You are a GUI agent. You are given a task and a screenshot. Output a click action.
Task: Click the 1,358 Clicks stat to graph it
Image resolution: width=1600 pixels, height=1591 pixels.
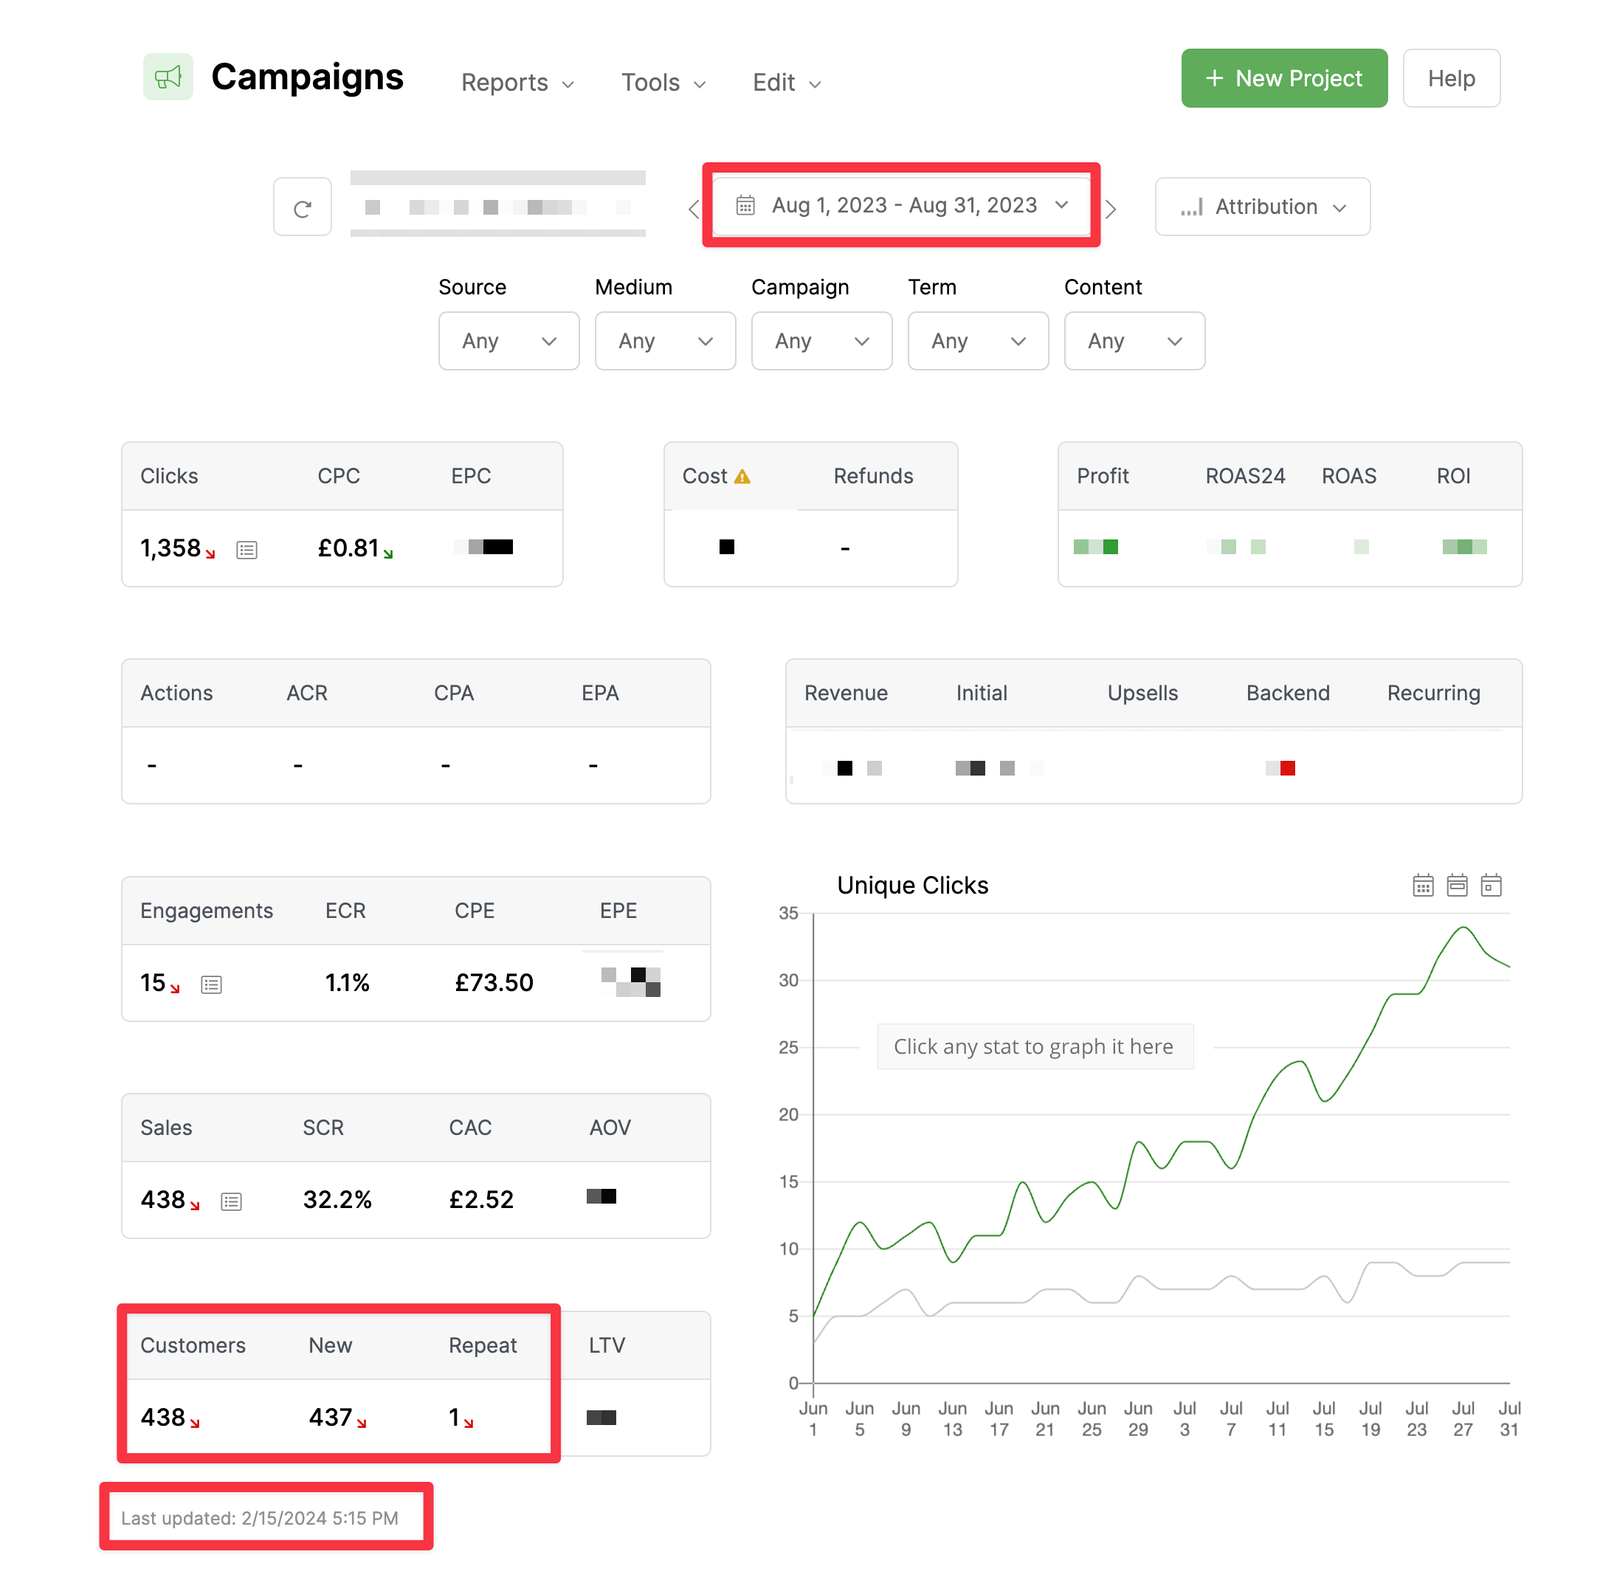(171, 549)
